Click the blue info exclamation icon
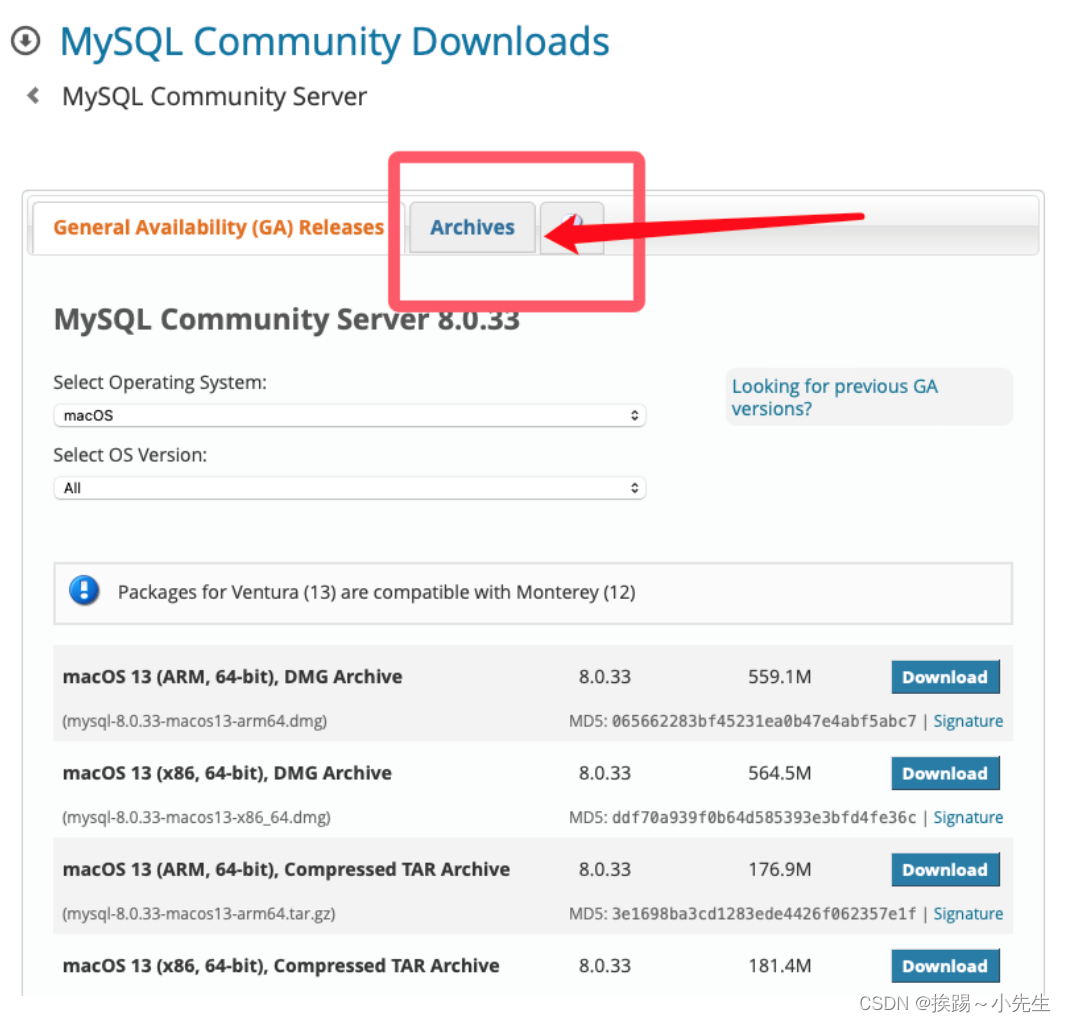Image resolution: width=1066 pixels, height=1022 pixels. pos(84,590)
